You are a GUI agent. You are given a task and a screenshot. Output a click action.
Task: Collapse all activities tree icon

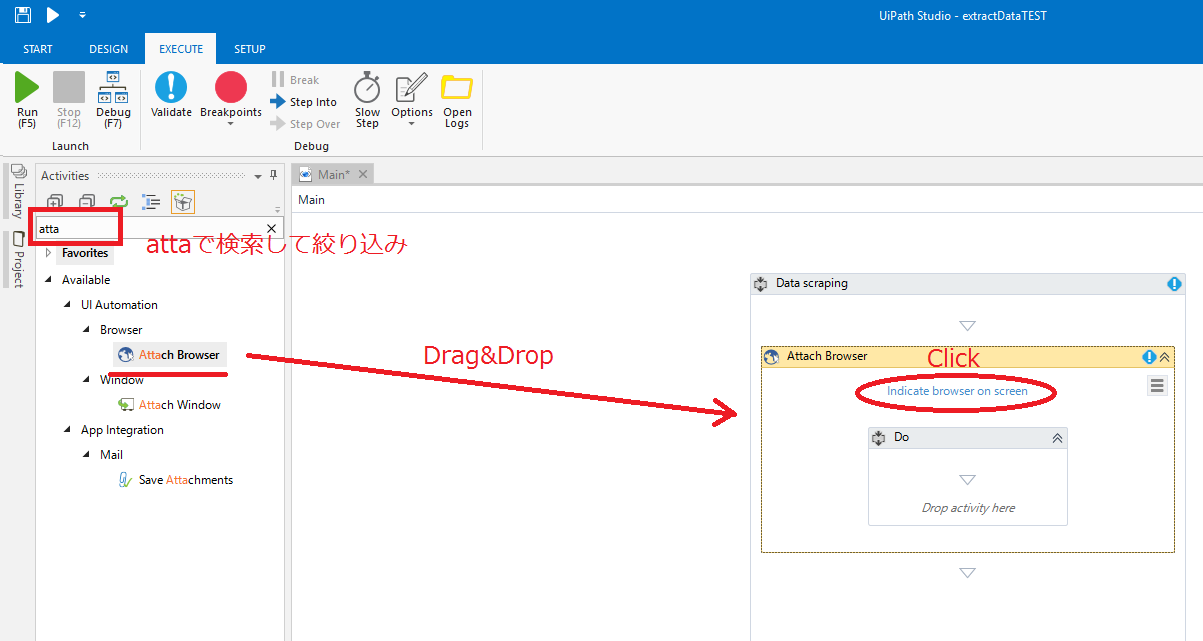pyautogui.click(x=87, y=202)
